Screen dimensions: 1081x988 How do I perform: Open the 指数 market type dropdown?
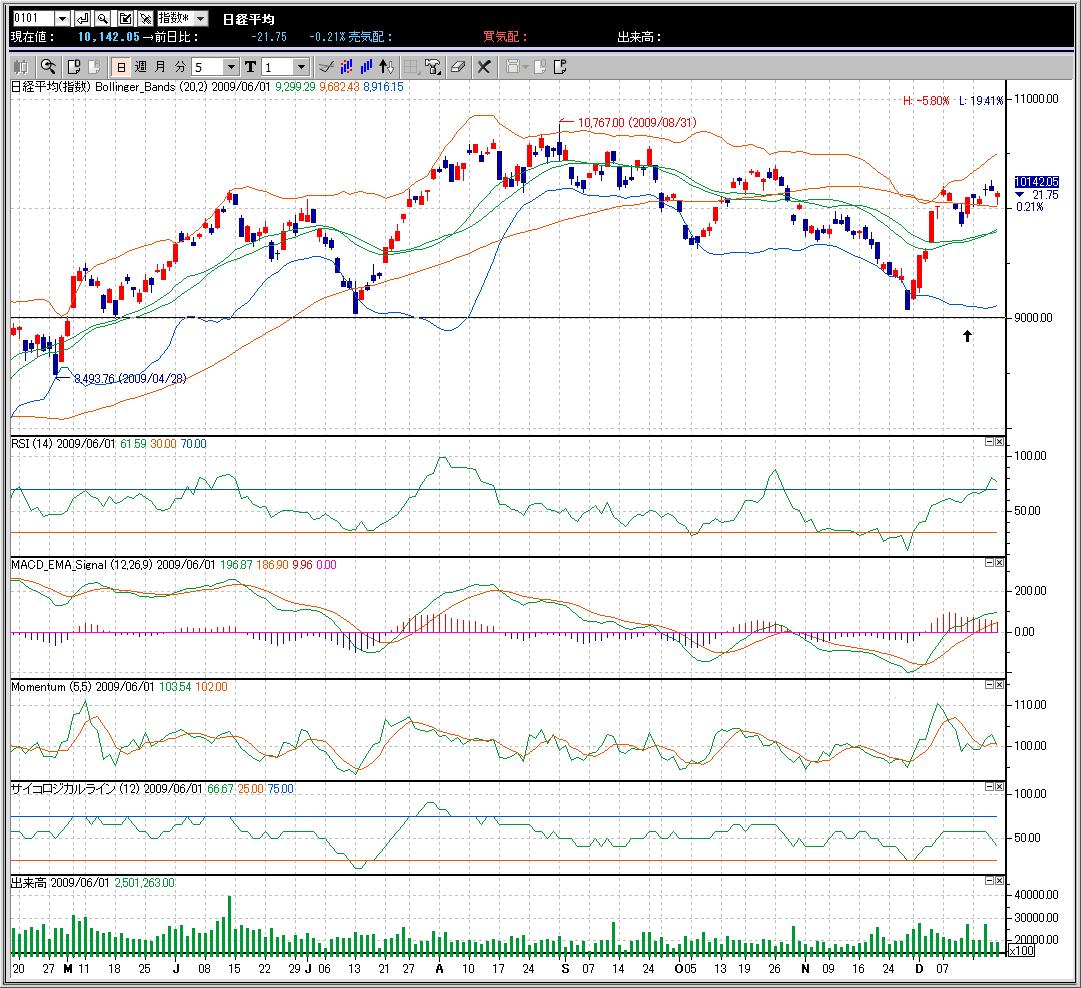pyautogui.click(x=200, y=19)
